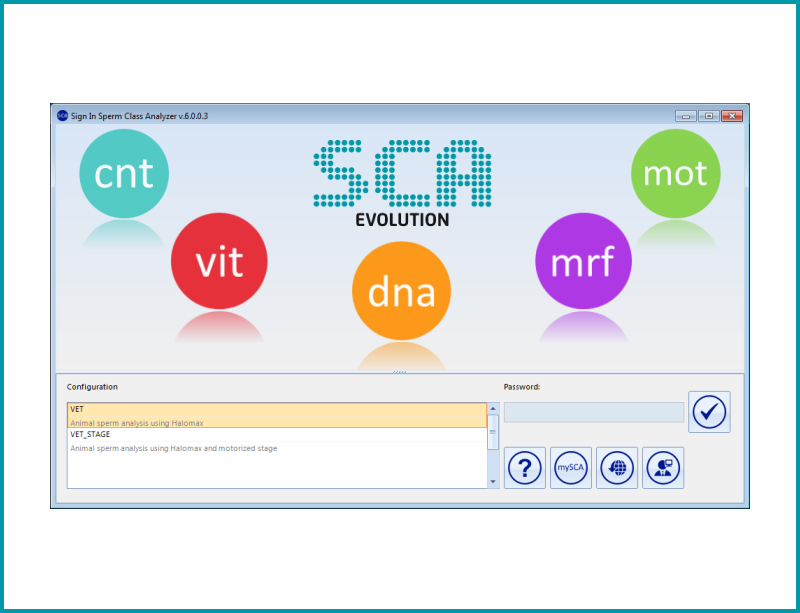
Task: Maximize the Sign In window
Action: click(709, 116)
